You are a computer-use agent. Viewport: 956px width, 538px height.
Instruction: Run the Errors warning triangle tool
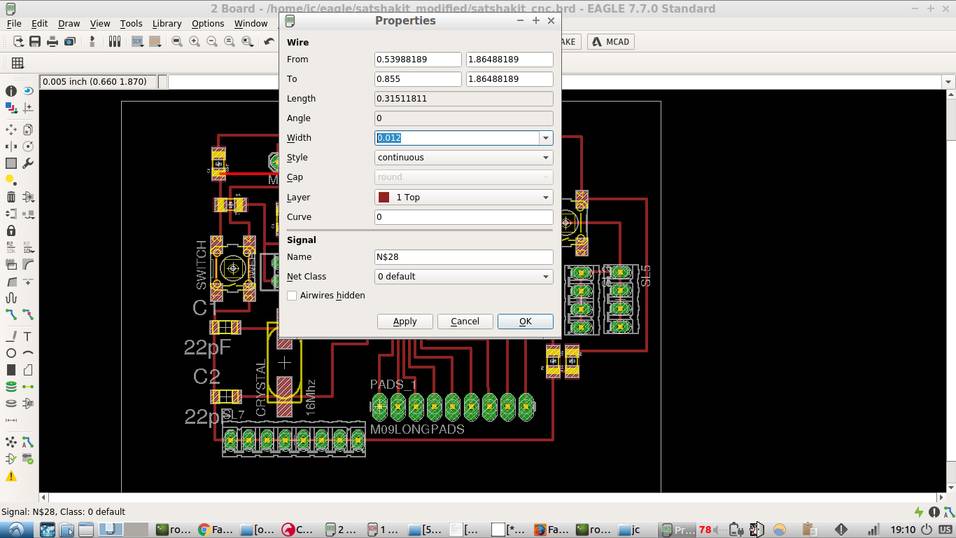point(11,476)
